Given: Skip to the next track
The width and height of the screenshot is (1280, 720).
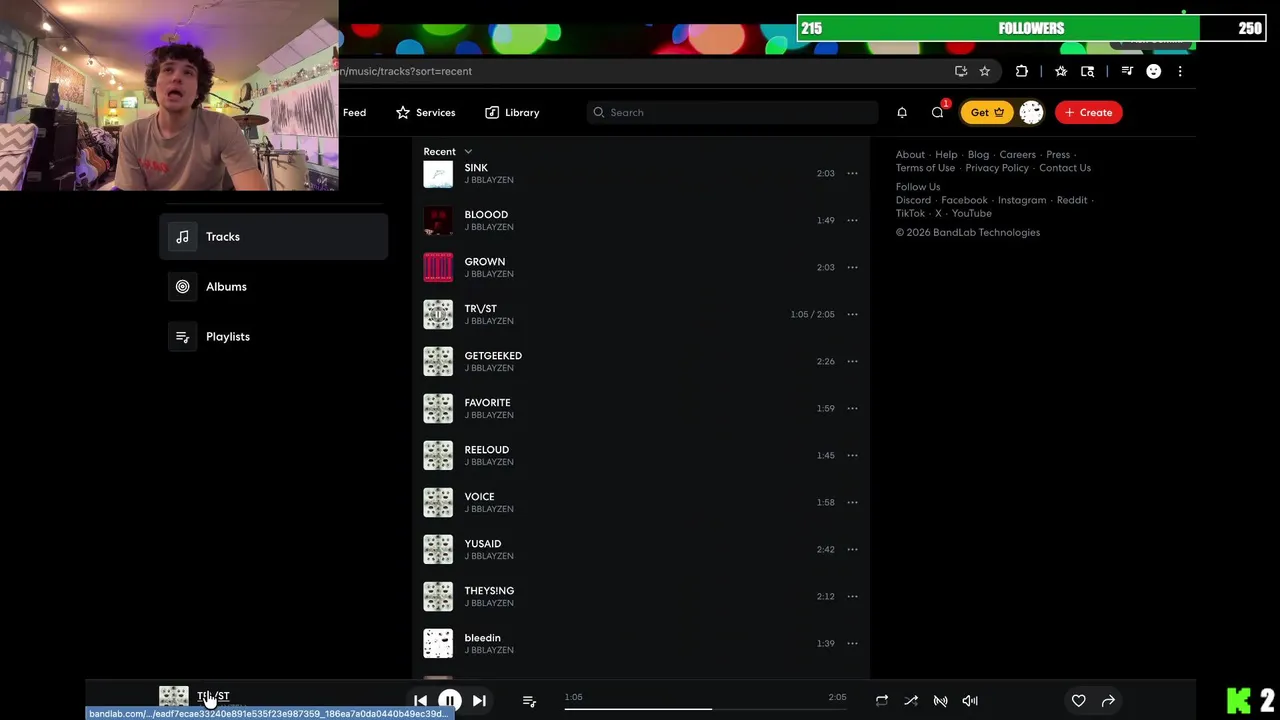Looking at the screenshot, I should point(479,701).
